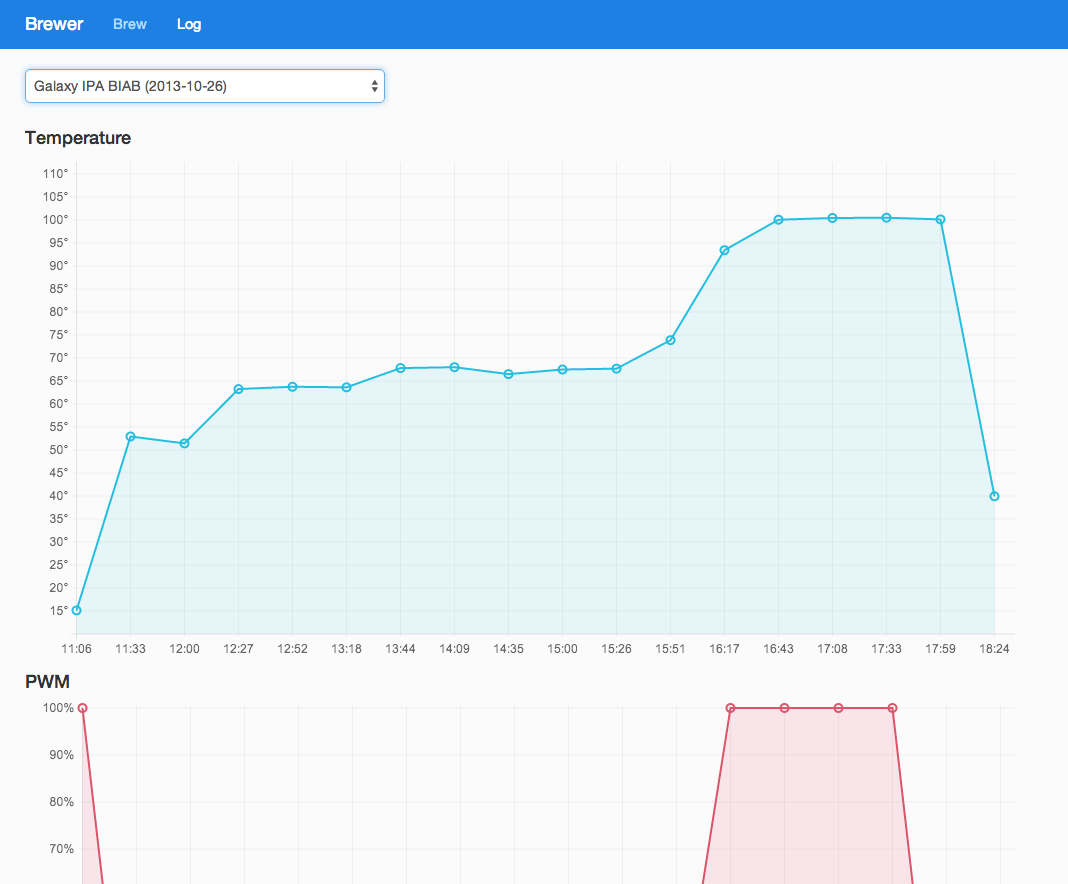Click the final temperature point at 18:24

click(x=994, y=496)
